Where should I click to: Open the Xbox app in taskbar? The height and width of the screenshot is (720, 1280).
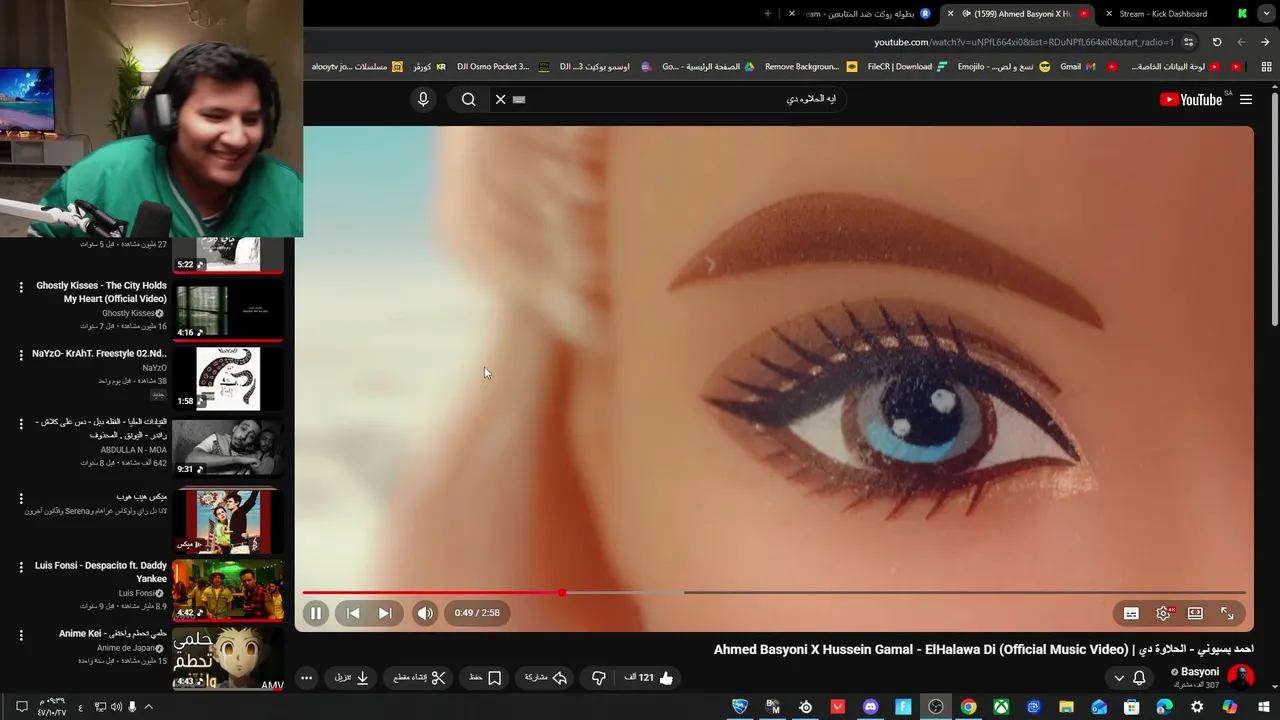pyautogui.click(x=1001, y=707)
